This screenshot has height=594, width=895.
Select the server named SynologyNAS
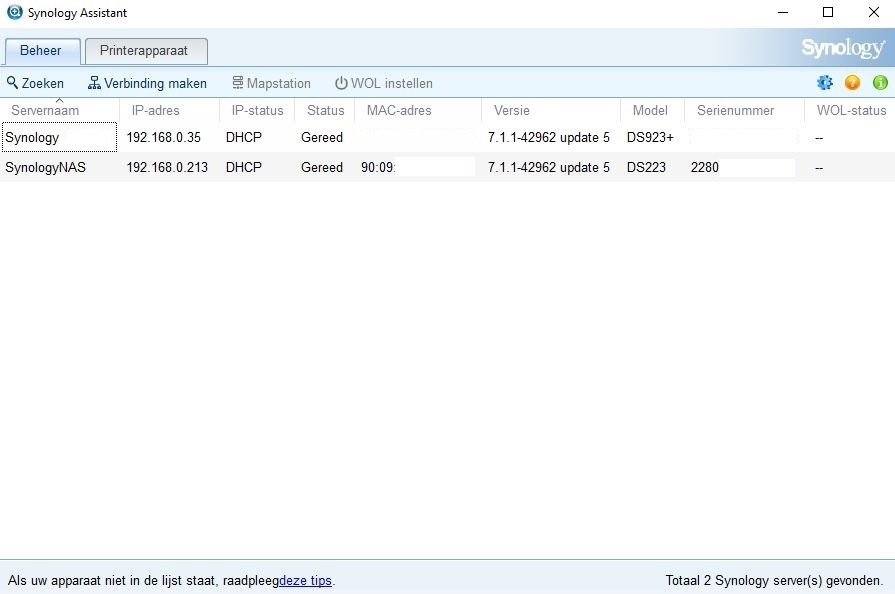tap(46, 167)
